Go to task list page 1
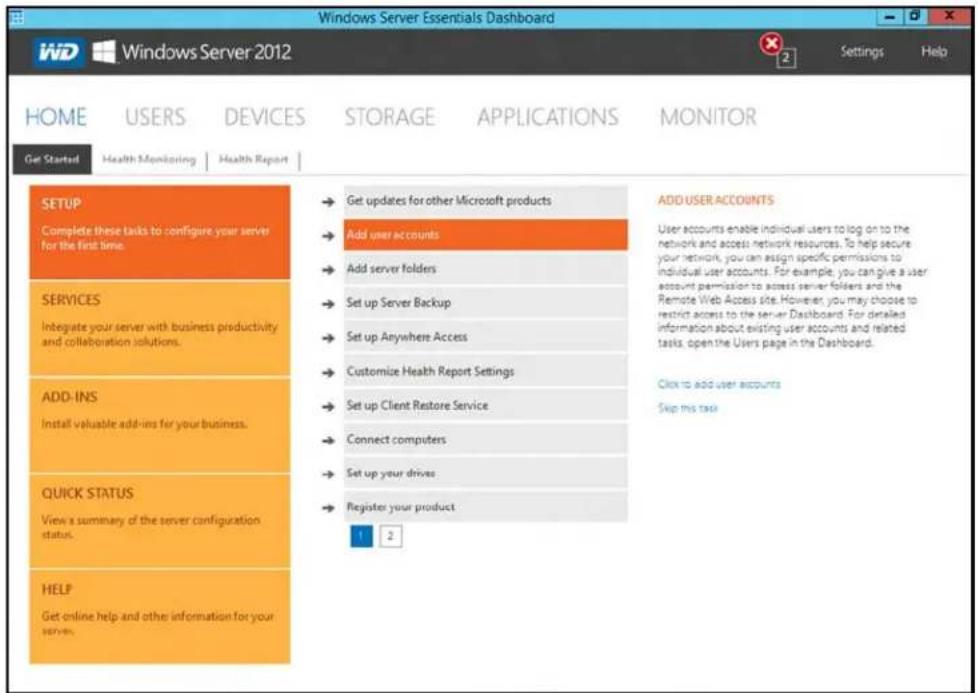 point(362,536)
